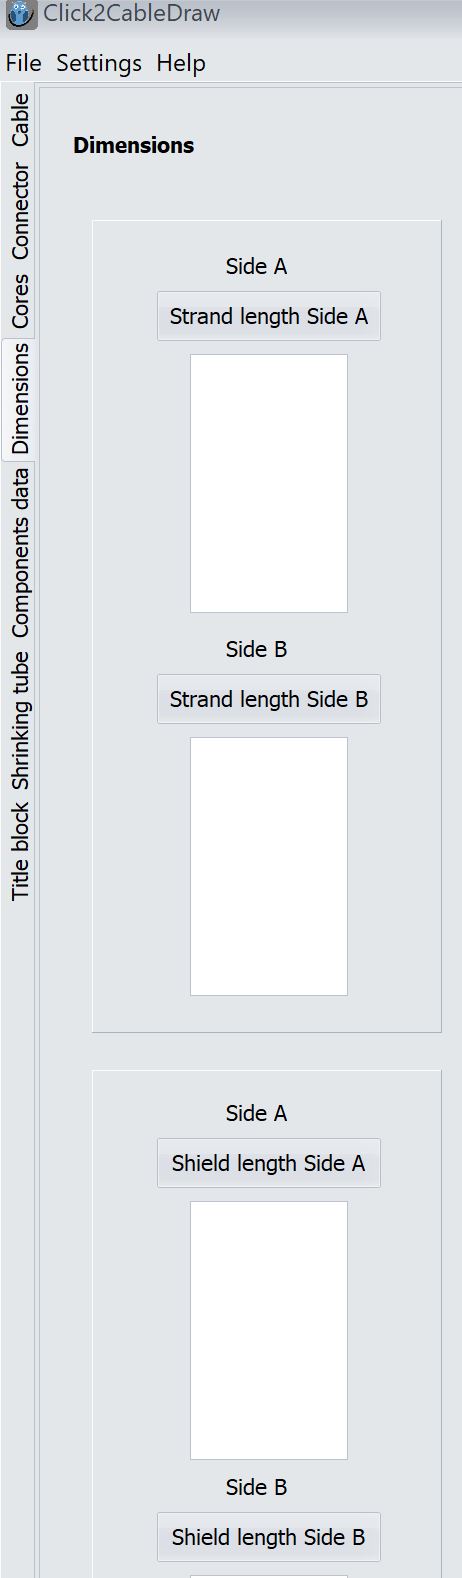Click the empty list under Strand length Side A
The width and height of the screenshot is (462, 1578).
pyautogui.click(x=269, y=483)
